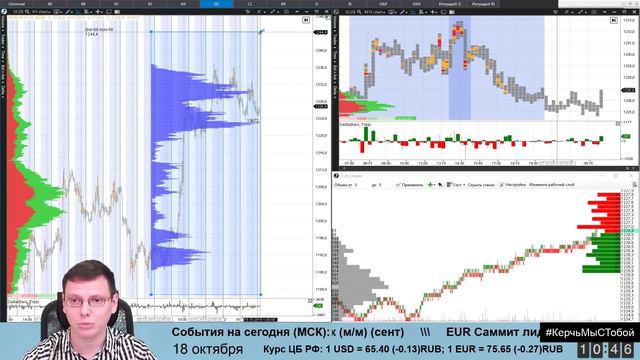Screen dimensions: 640x360
Task: Click the rectangle tool icon in right chart toolbar
Action: pos(444,12)
